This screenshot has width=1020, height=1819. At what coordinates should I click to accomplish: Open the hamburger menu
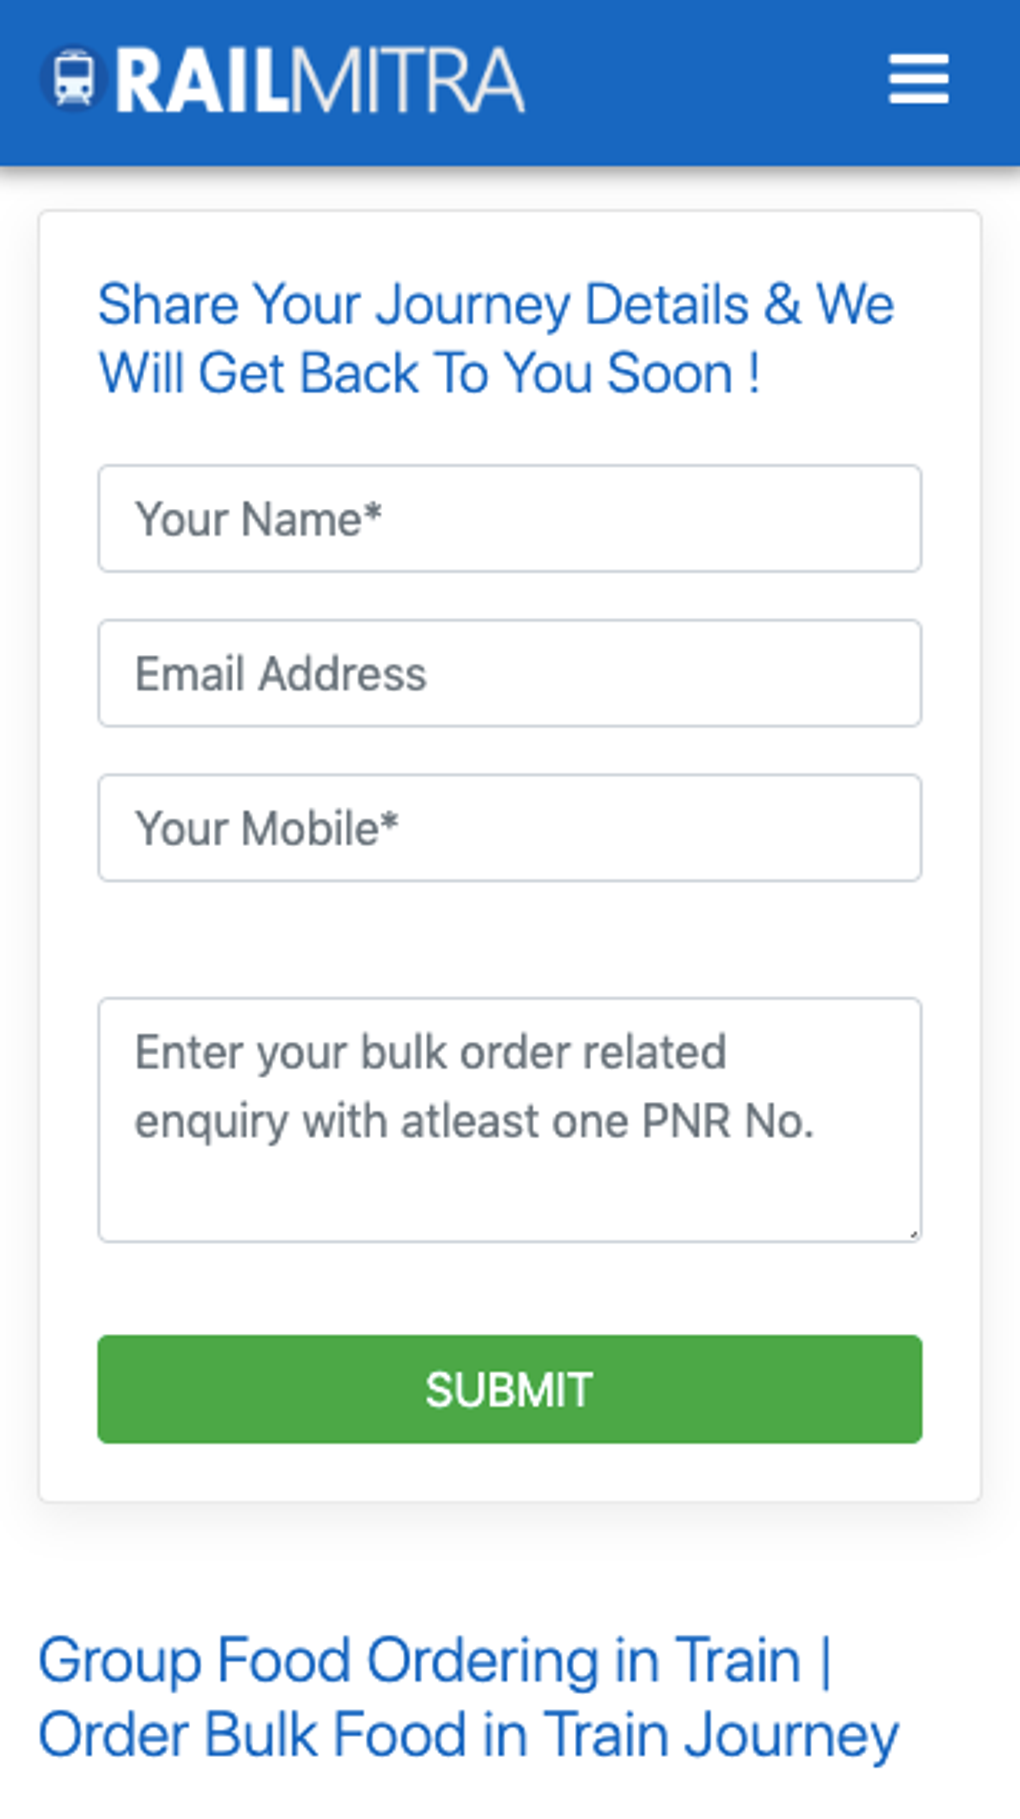coord(918,80)
